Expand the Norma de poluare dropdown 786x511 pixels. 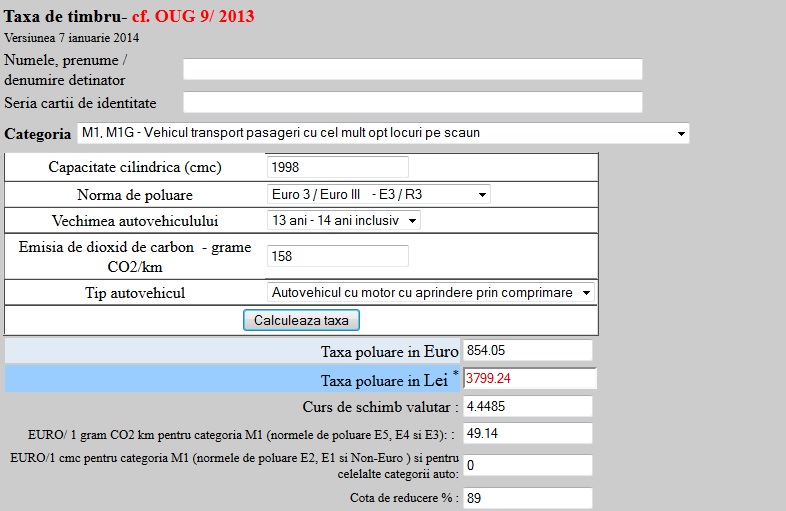[x=379, y=194]
